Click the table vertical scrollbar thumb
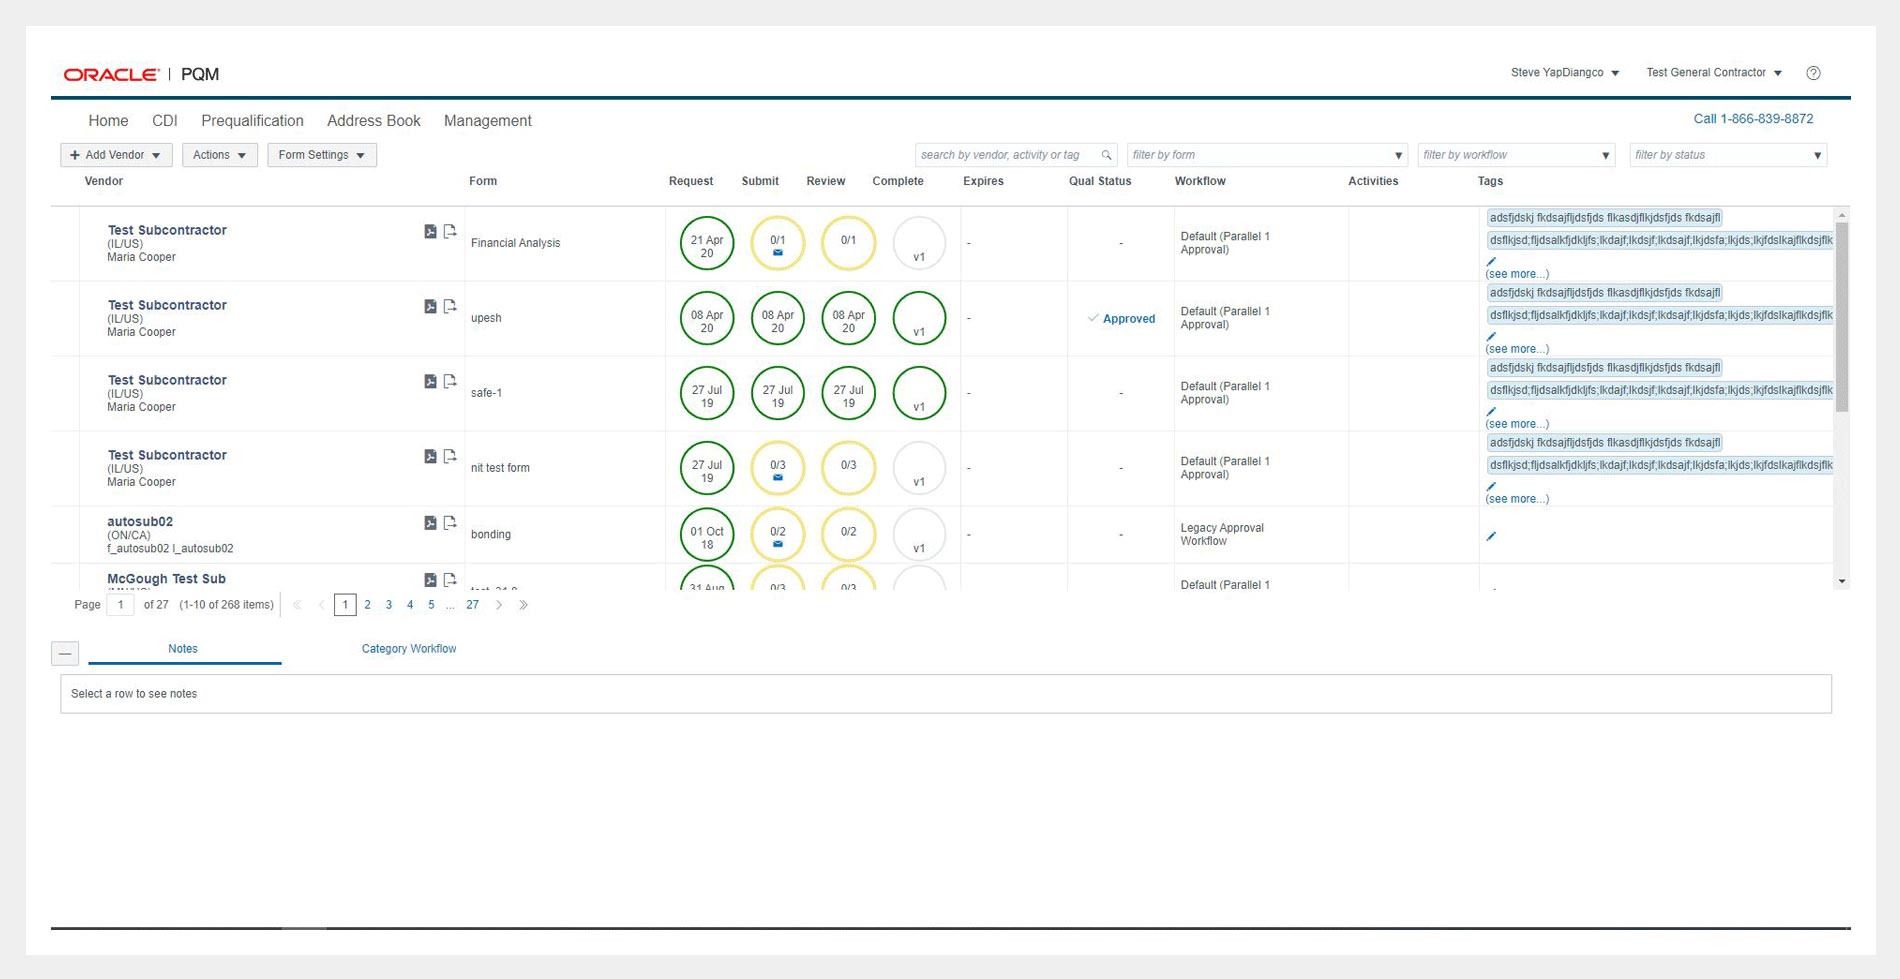Image resolution: width=1900 pixels, height=979 pixels. click(x=1842, y=315)
